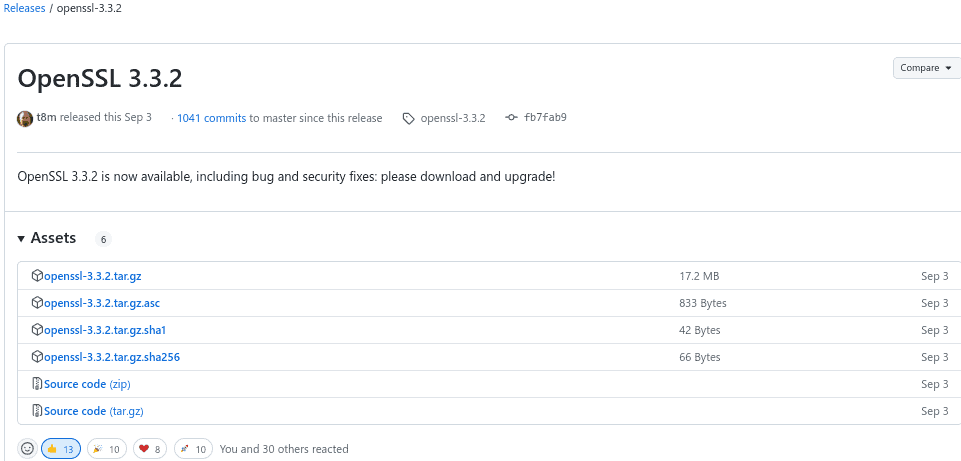
Task: Click t8m user avatar
Action: pos(25,118)
